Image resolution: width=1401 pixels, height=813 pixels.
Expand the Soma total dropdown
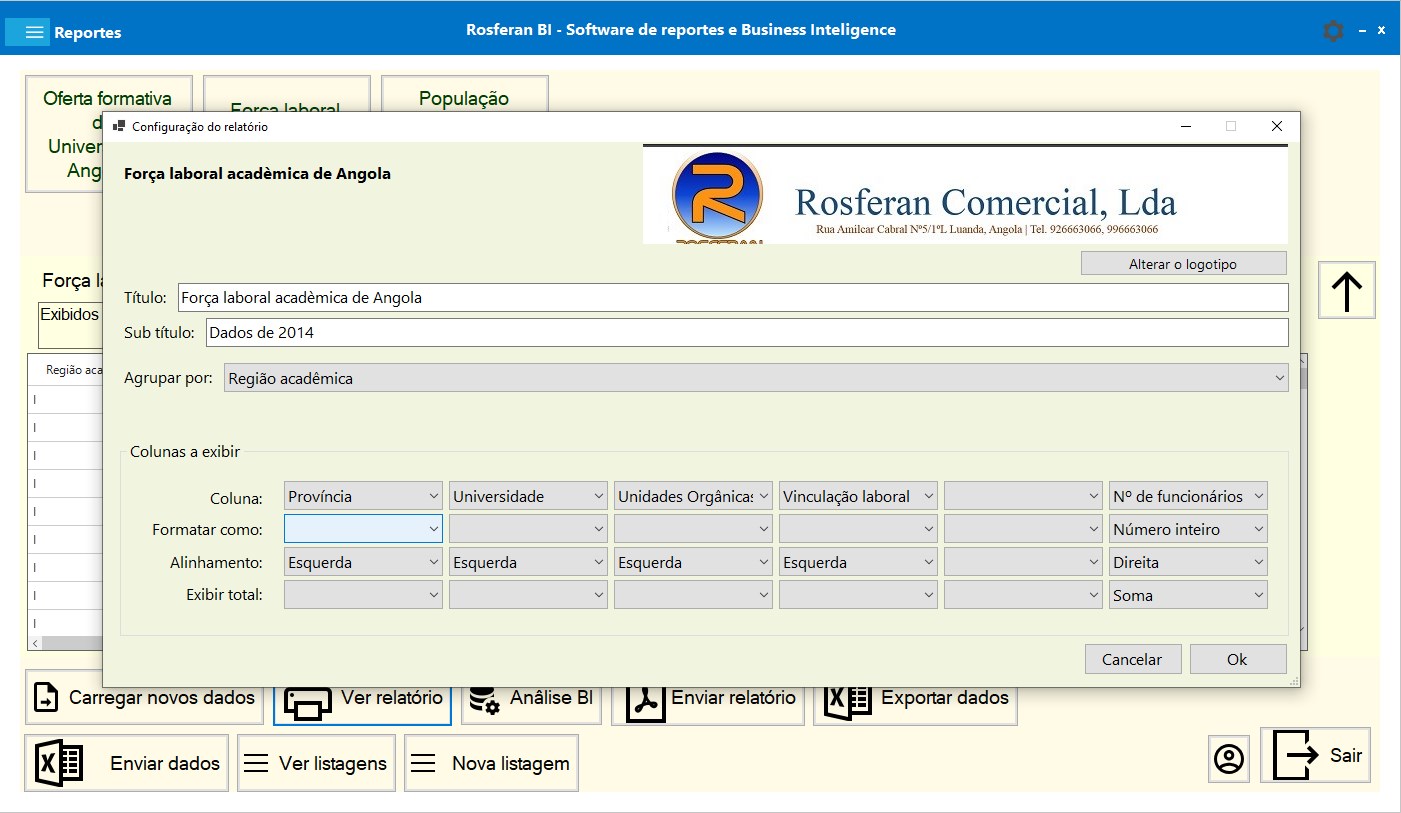click(1188, 595)
